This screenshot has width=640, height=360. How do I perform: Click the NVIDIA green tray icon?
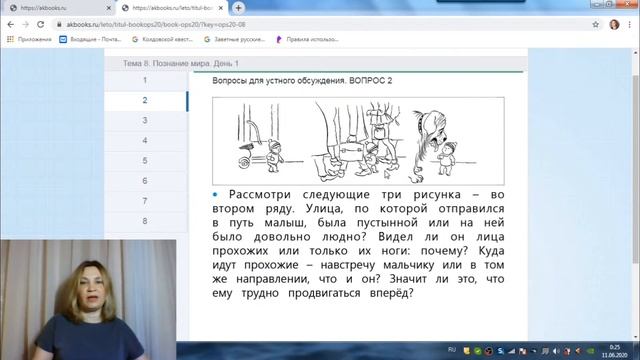tap(590, 351)
